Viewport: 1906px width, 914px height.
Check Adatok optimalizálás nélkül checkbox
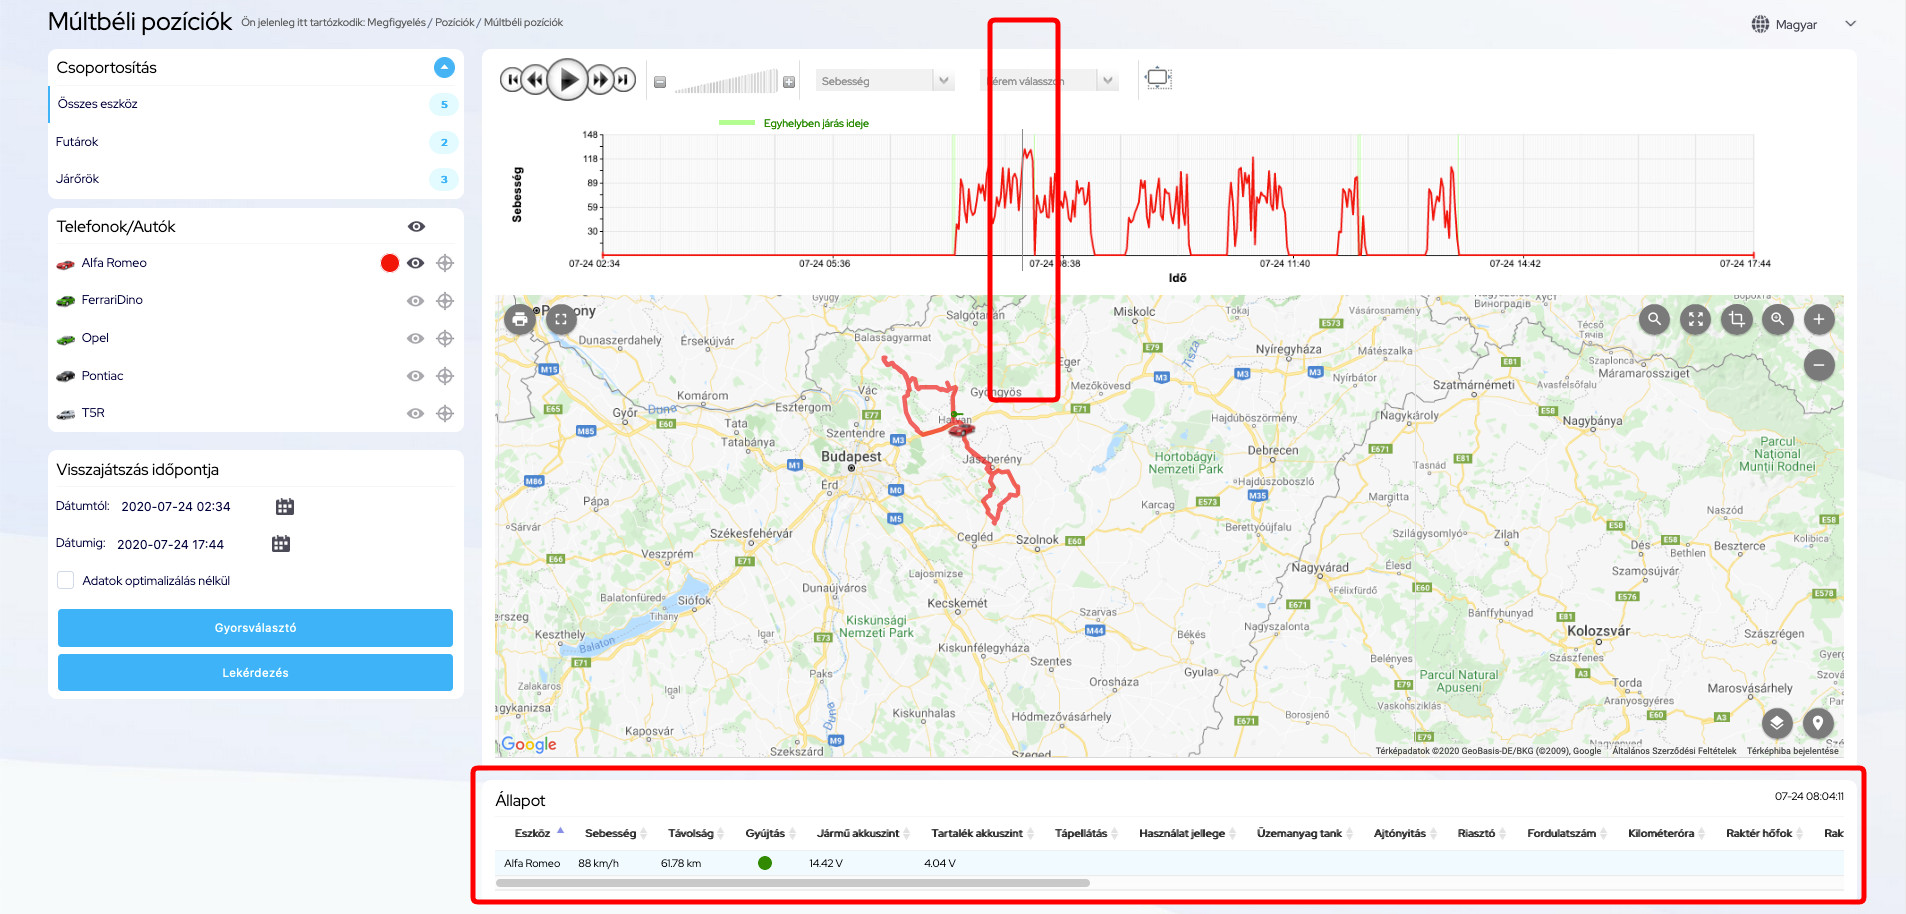tap(66, 581)
